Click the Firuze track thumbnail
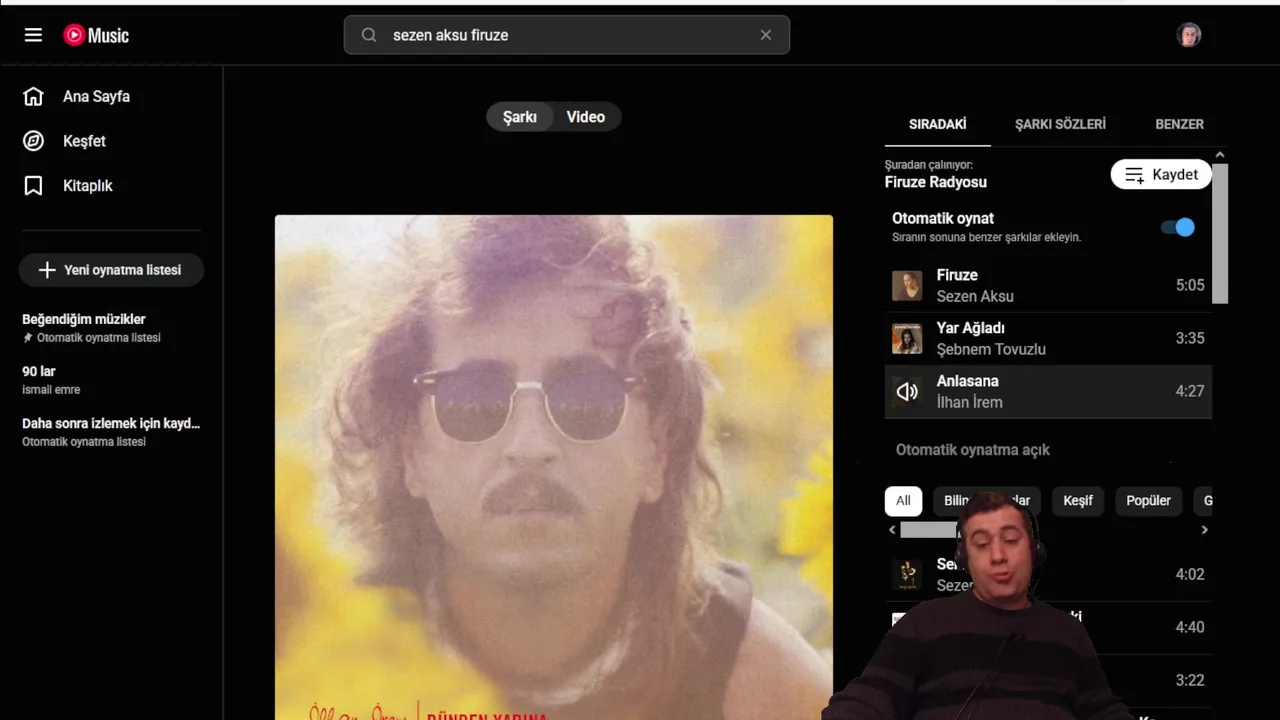1280x720 pixels. tap(907, 286)
